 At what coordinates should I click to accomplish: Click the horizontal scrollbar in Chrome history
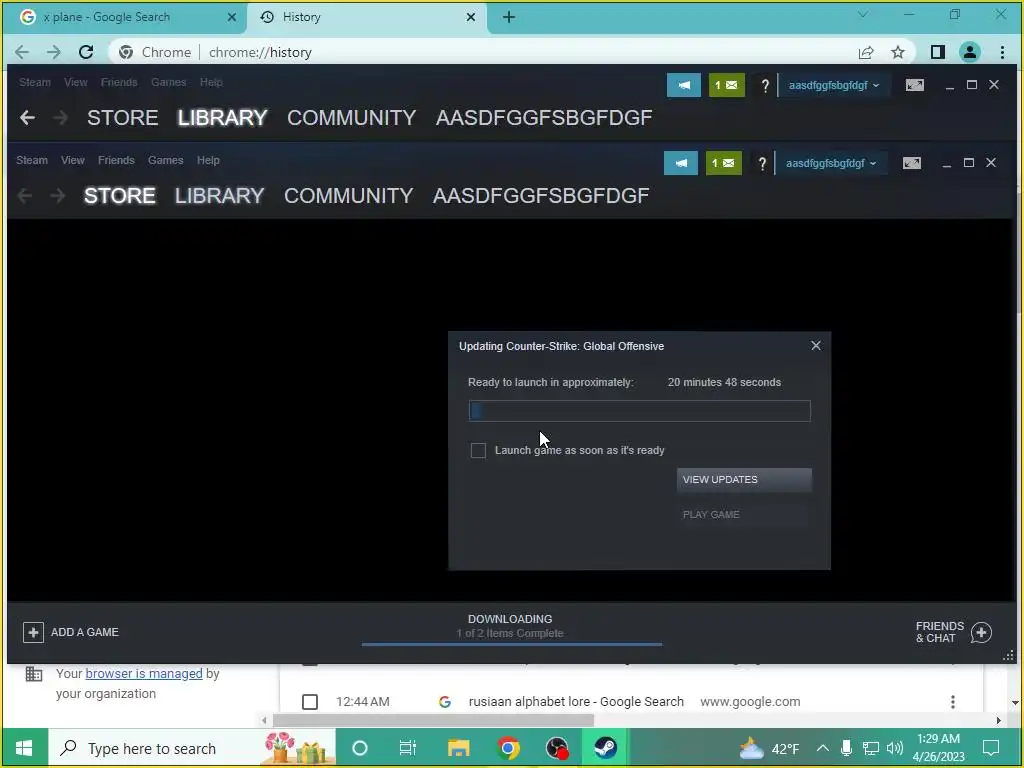[x=433, y=720]
